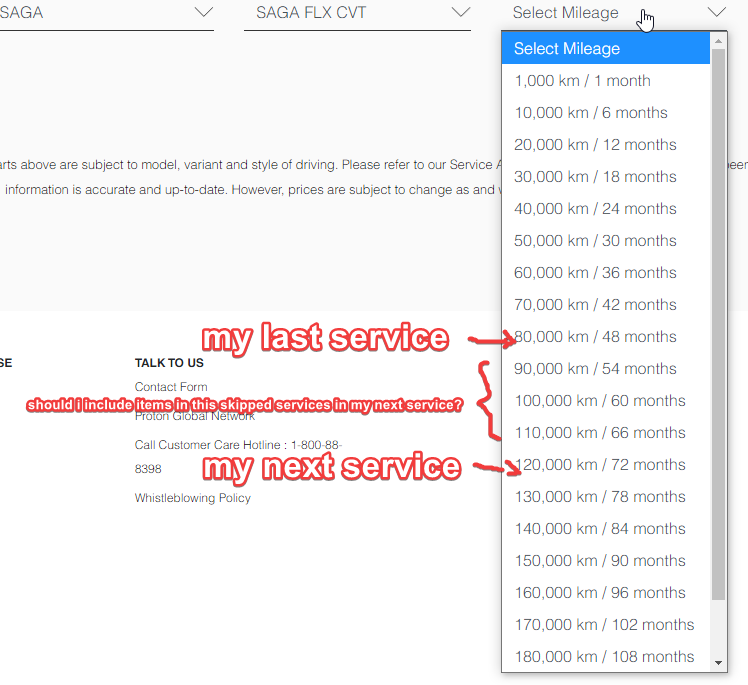The width and height of the screenshot is (748, 685).
Task: Open the Contact Form link
Action: click(171, 387)
